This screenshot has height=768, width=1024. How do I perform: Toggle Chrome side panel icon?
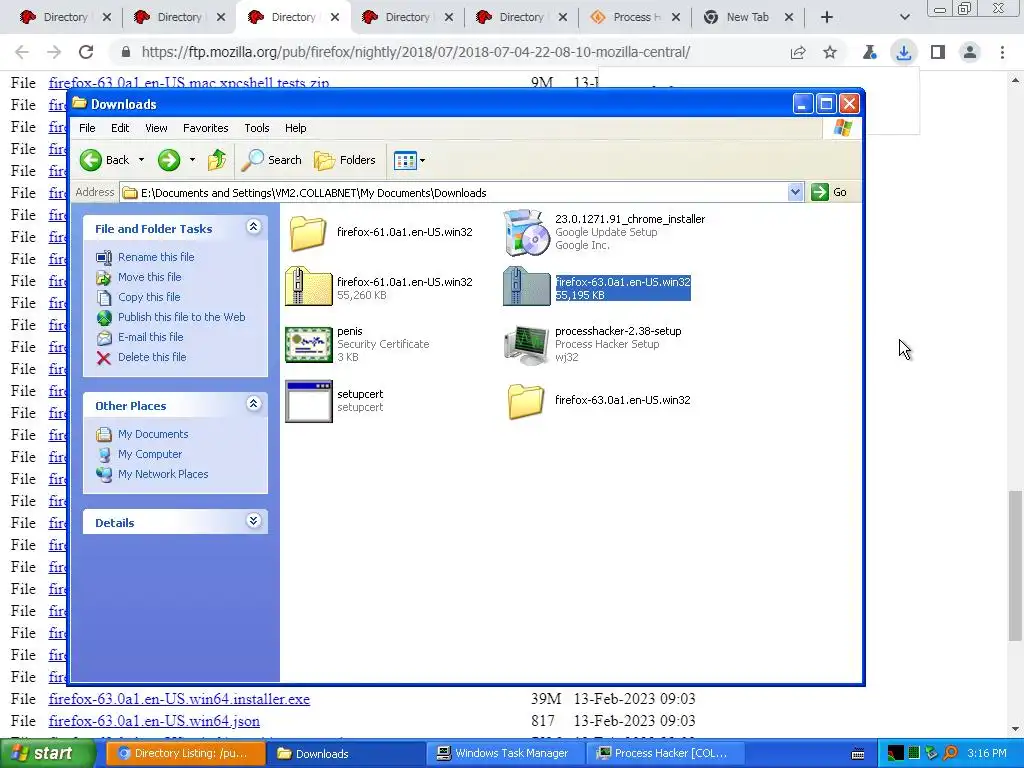pyautogui.click(x=938, y=52)
